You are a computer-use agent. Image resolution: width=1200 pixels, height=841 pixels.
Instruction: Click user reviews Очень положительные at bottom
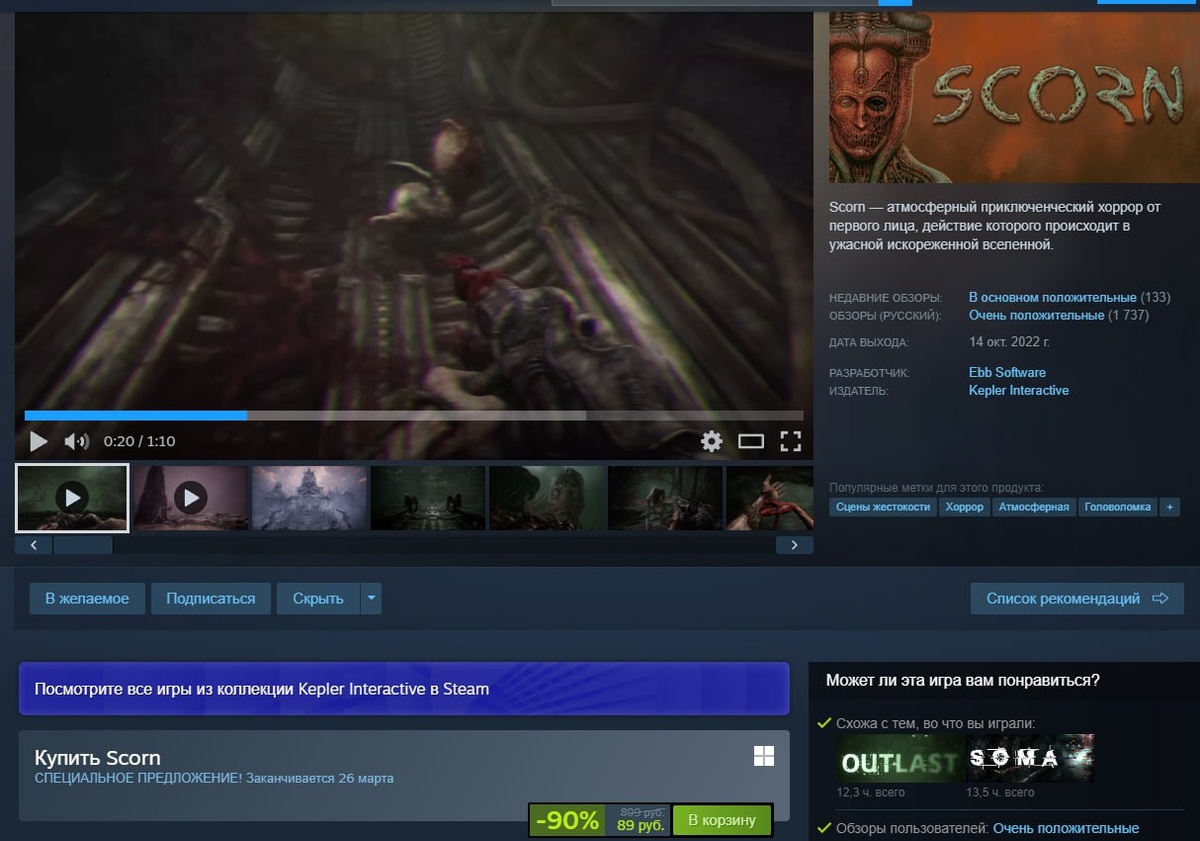1066,828
